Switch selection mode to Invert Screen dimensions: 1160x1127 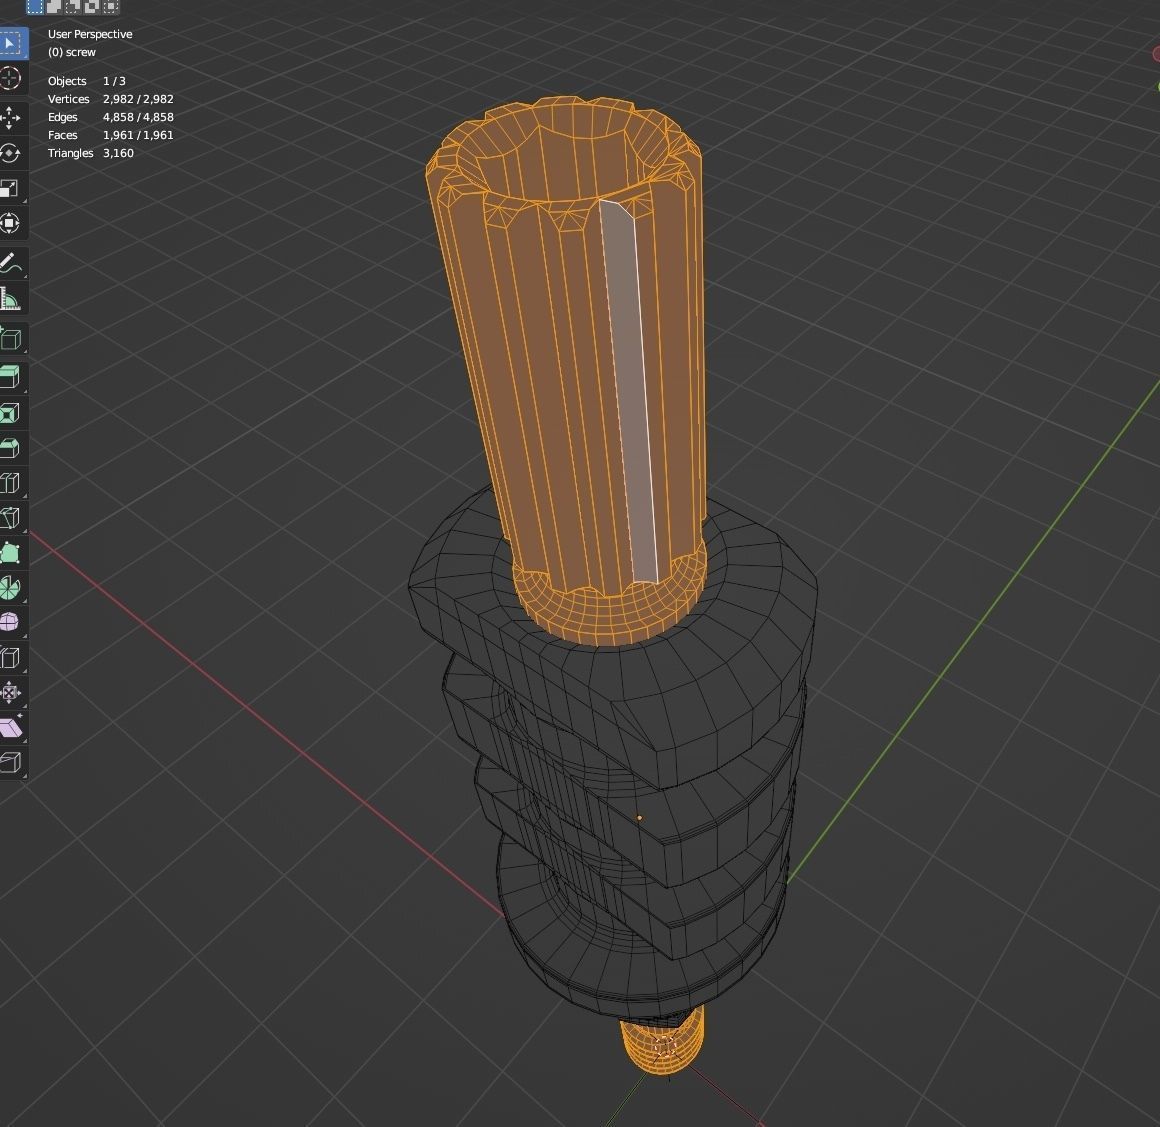(92, 7)
